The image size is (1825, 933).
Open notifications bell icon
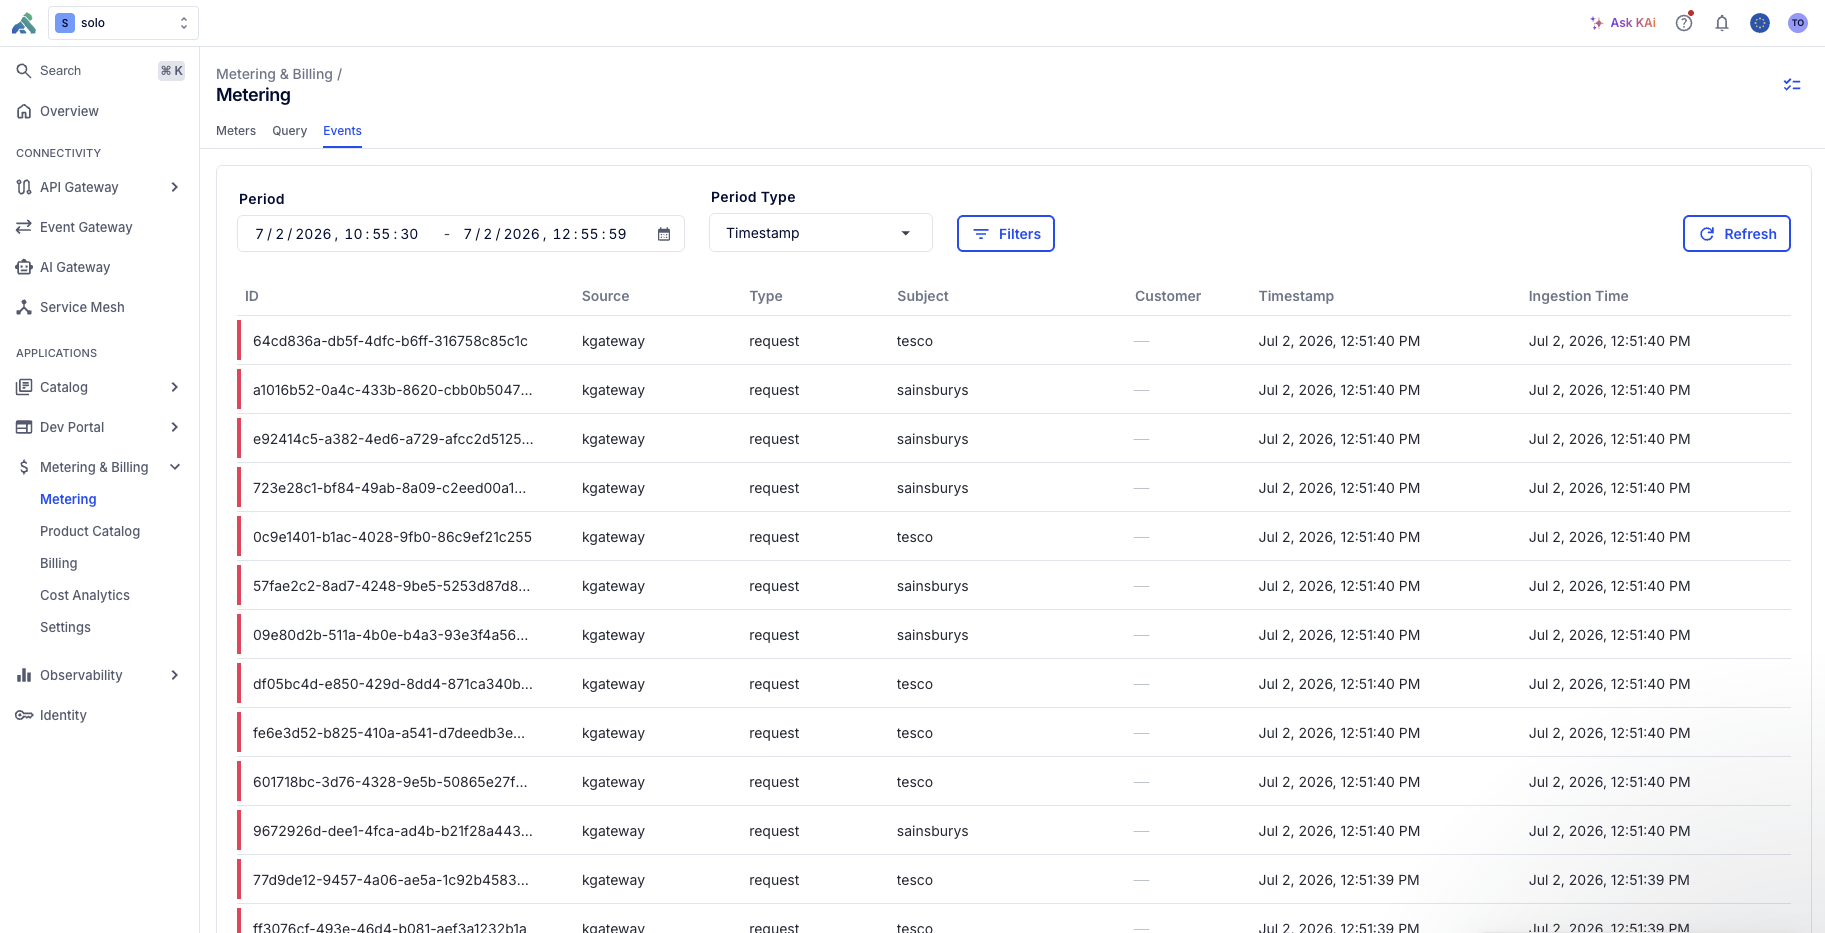(x=1722, y=23)
